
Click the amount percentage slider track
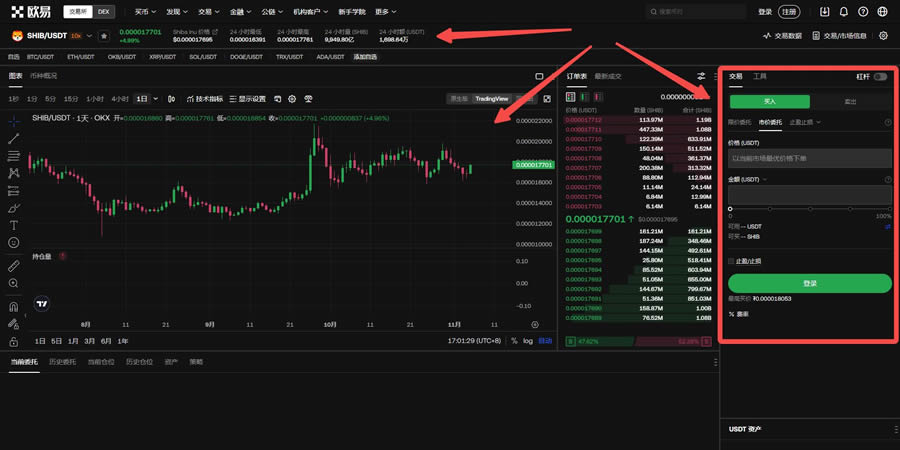[809, 207]
